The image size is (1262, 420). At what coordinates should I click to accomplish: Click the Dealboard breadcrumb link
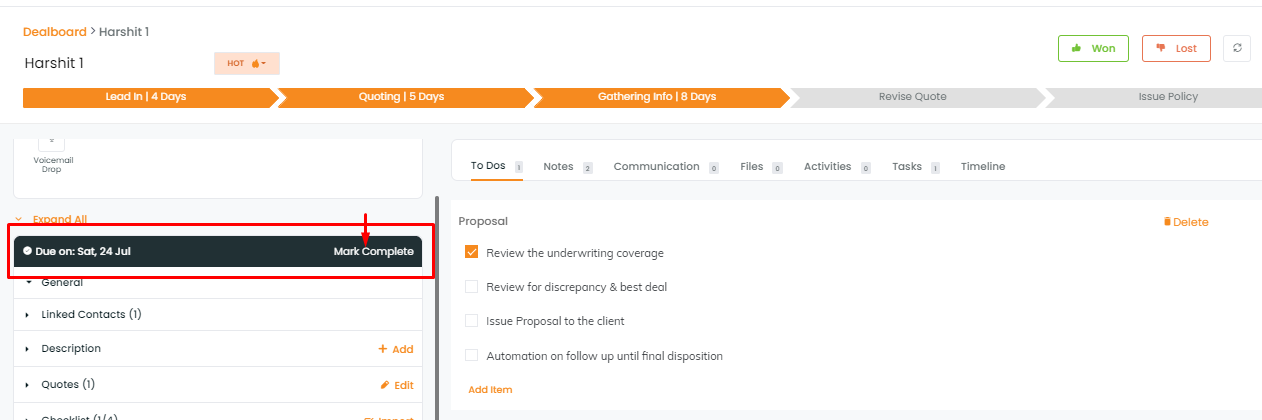click(55, 32)
